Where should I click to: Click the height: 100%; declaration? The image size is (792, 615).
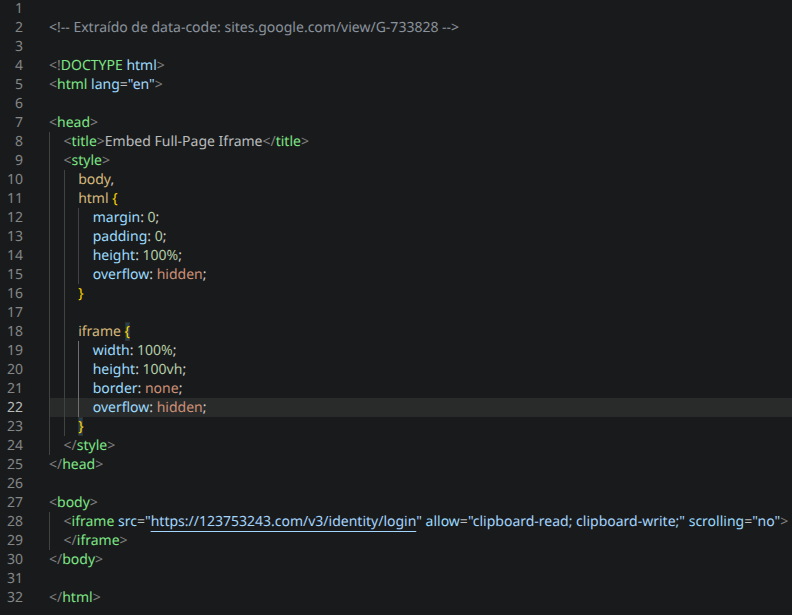click(137, 255)
